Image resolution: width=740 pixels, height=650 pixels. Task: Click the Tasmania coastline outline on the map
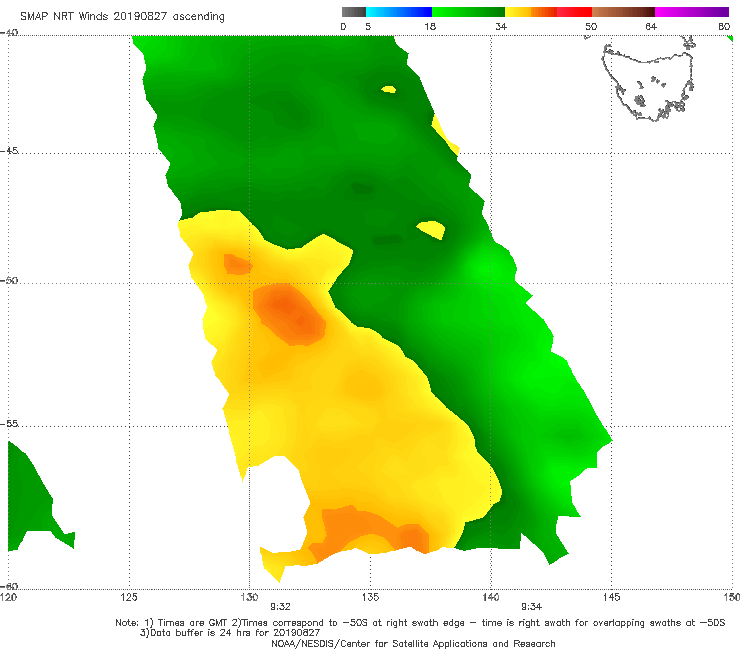(649, 80)
